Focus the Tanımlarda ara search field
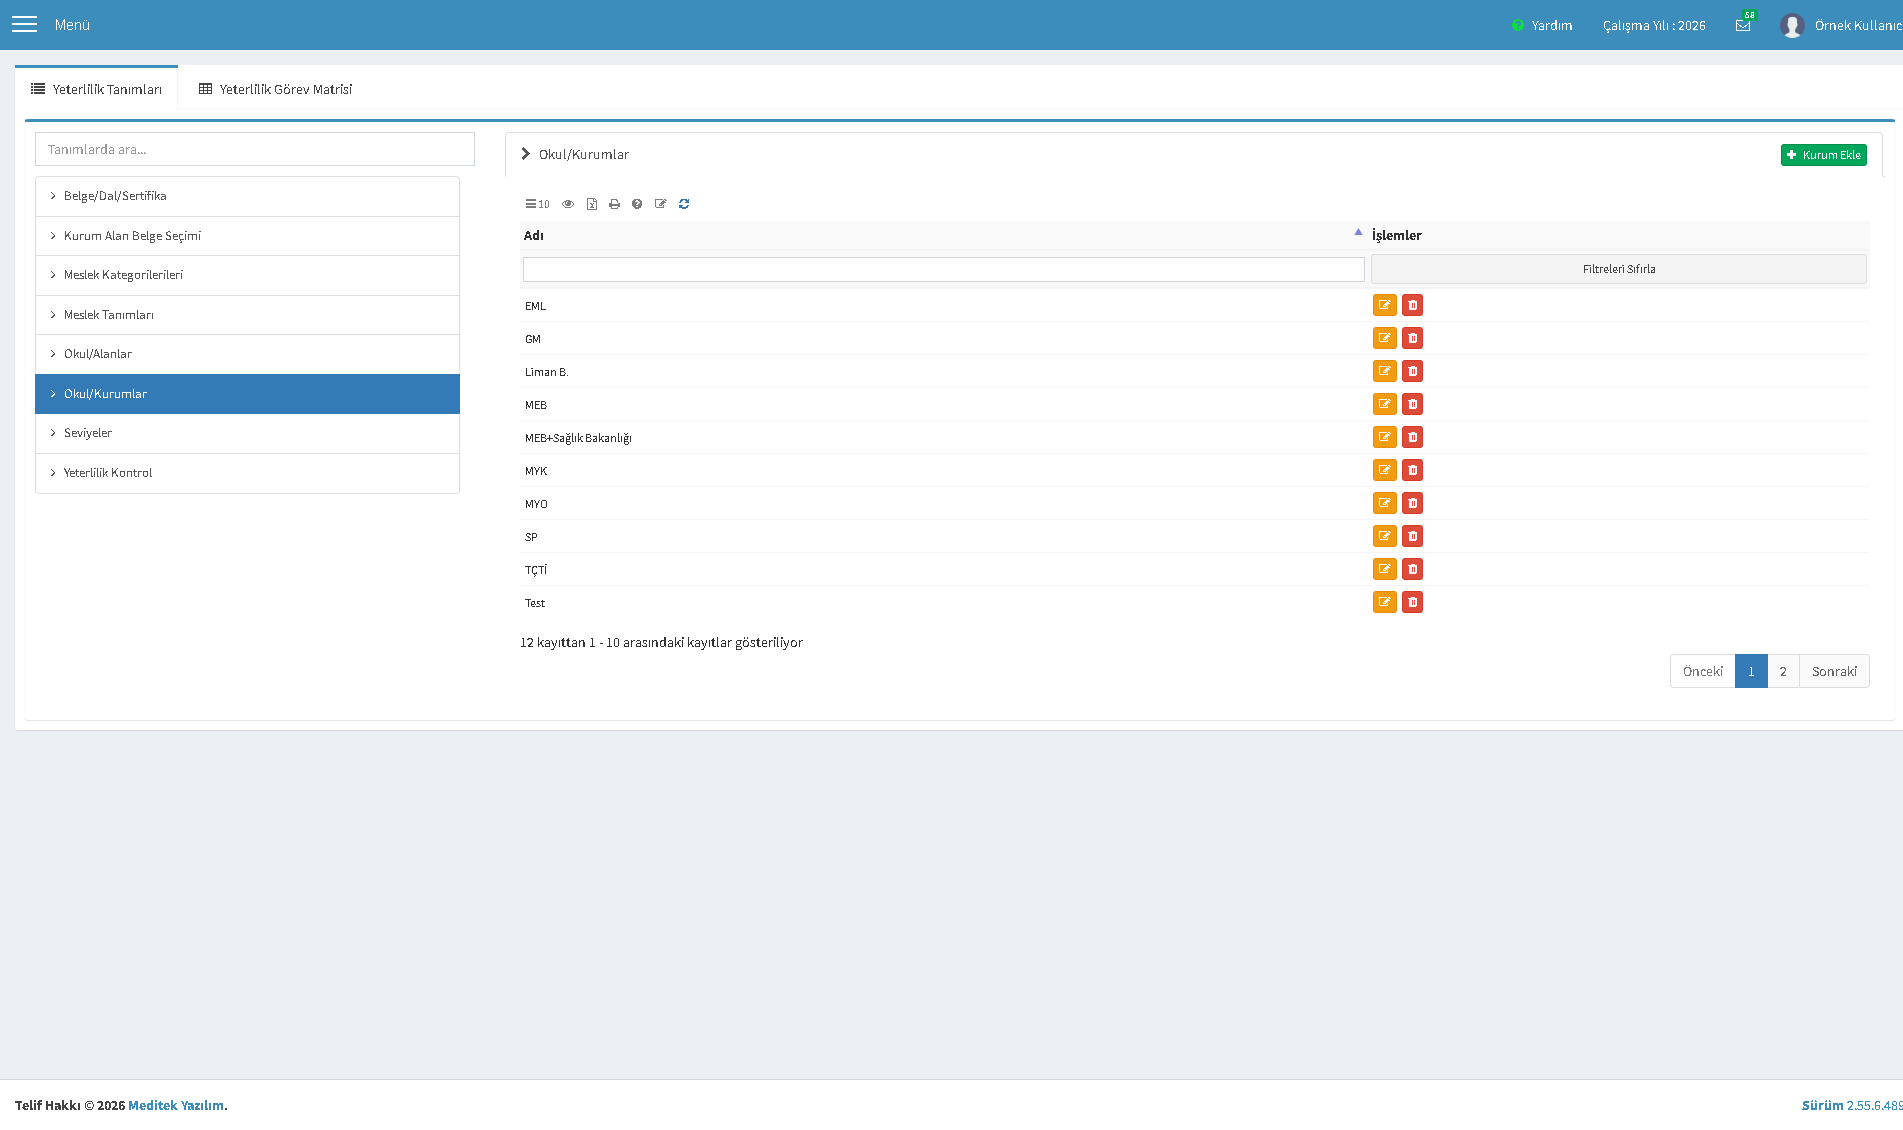The image size is (1903, 1130). pos(255,149)
